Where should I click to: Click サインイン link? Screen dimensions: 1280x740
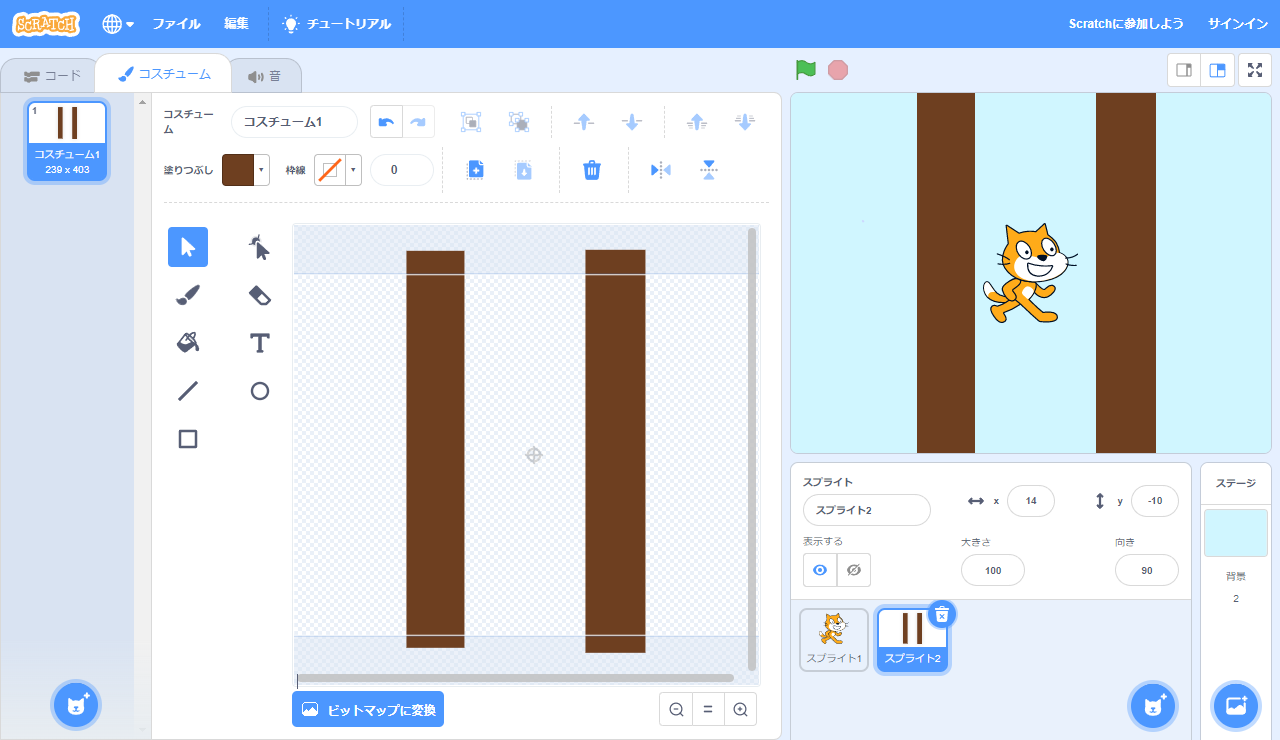[x=1238, y=24]
